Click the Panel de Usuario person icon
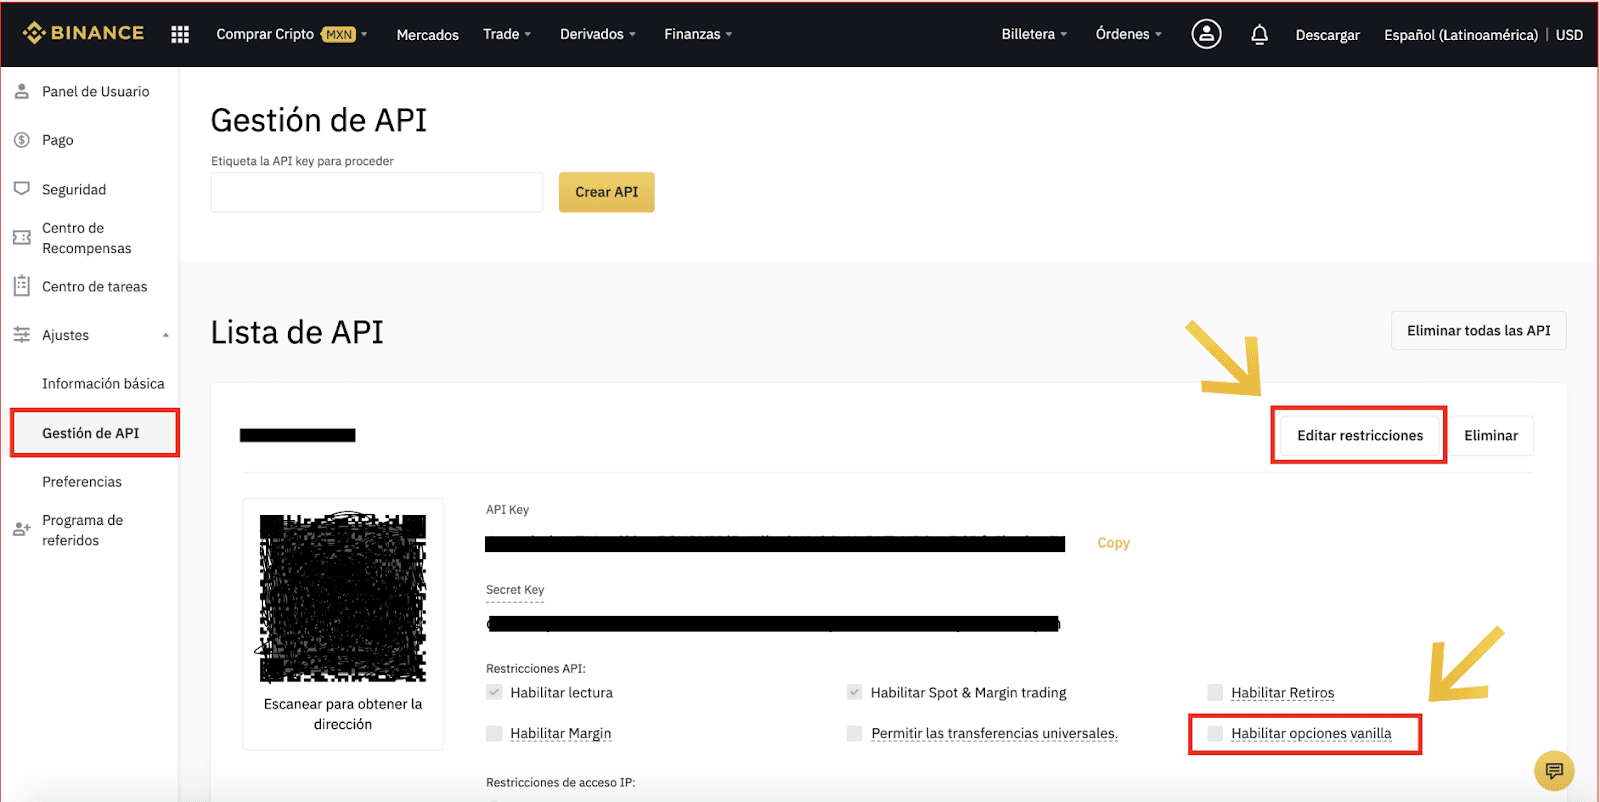This screenshot has width=1600, height=802. [x=21, y=91]
